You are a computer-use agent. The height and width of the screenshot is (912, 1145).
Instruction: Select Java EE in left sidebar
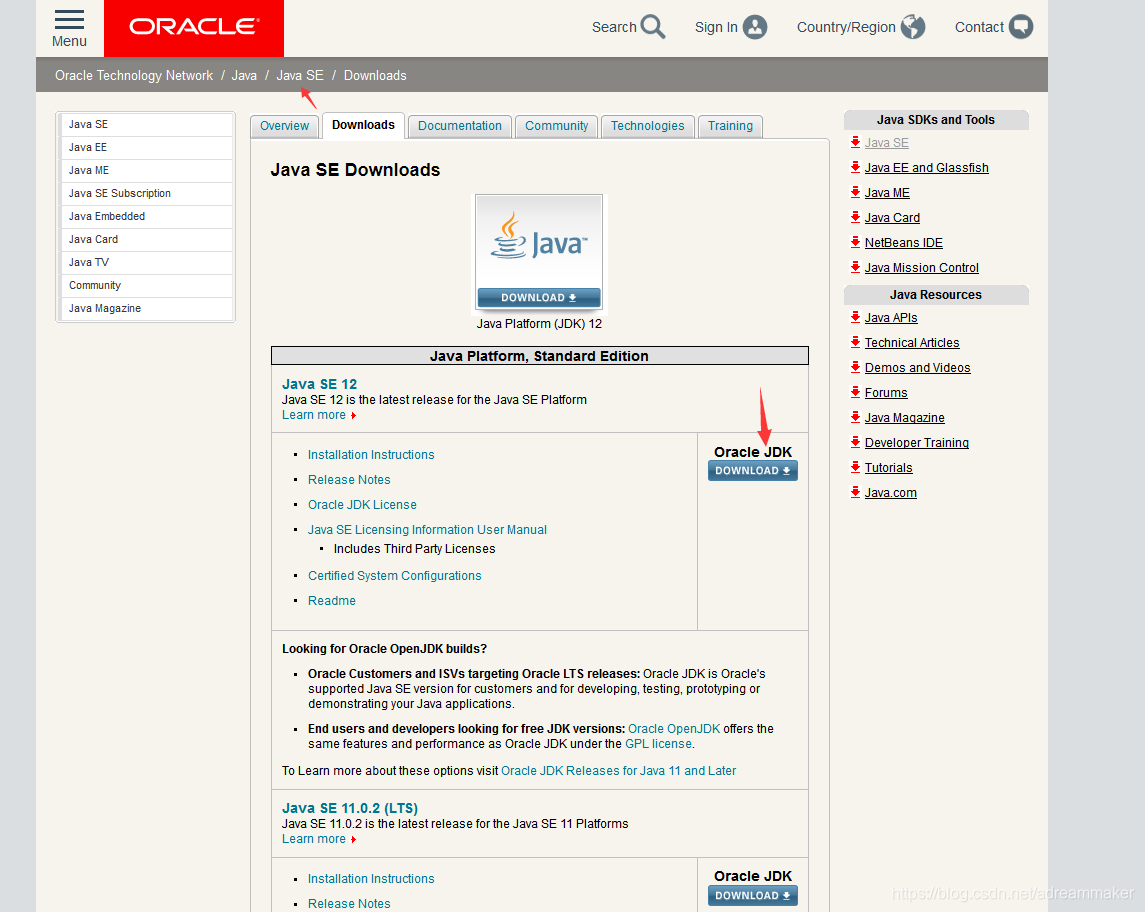(x=146, y=147)
